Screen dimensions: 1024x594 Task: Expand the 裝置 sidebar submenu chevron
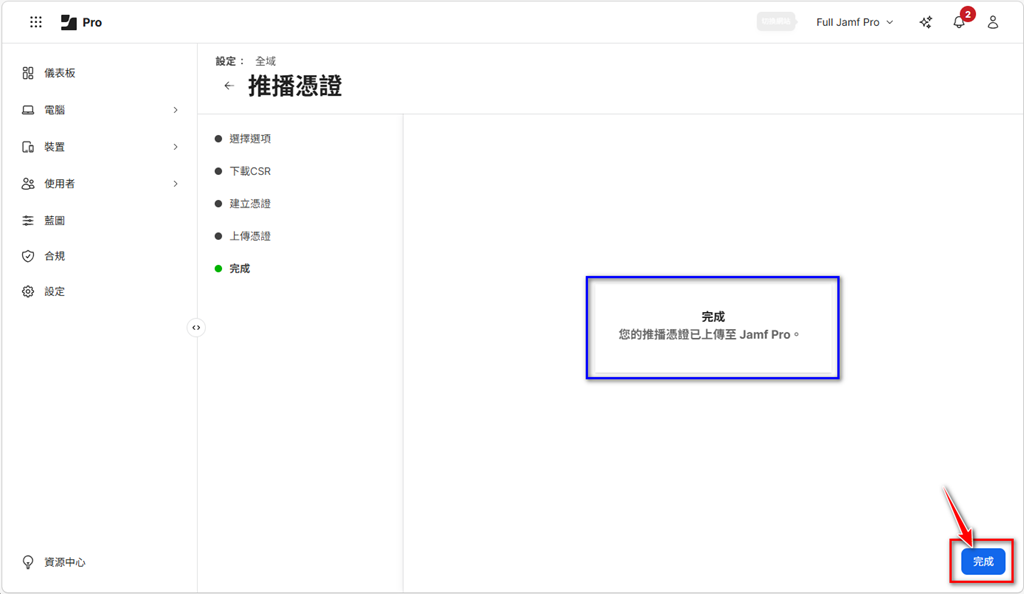click(175, 147)
